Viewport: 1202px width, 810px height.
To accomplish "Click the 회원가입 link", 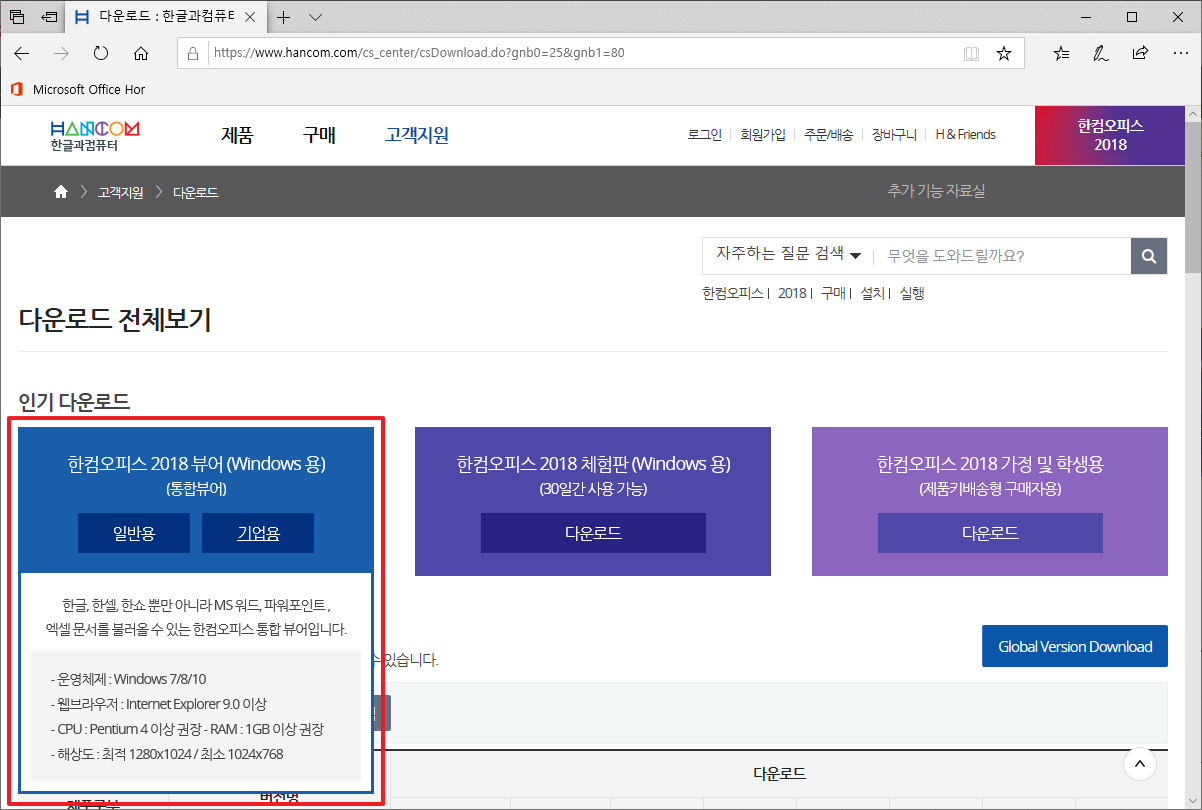I will coord(763,134).
